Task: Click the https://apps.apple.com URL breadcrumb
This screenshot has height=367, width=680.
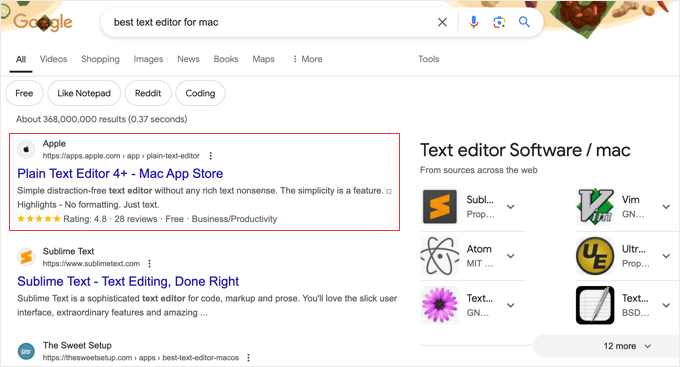Action: (x=121, y=156)
